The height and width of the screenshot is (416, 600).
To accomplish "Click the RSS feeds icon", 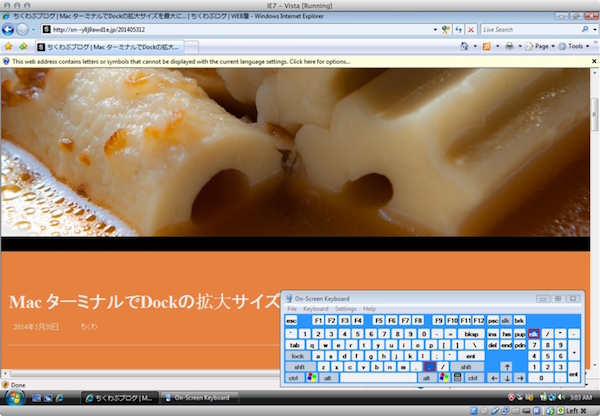I will pyautogui.click(x=487, y=46).
